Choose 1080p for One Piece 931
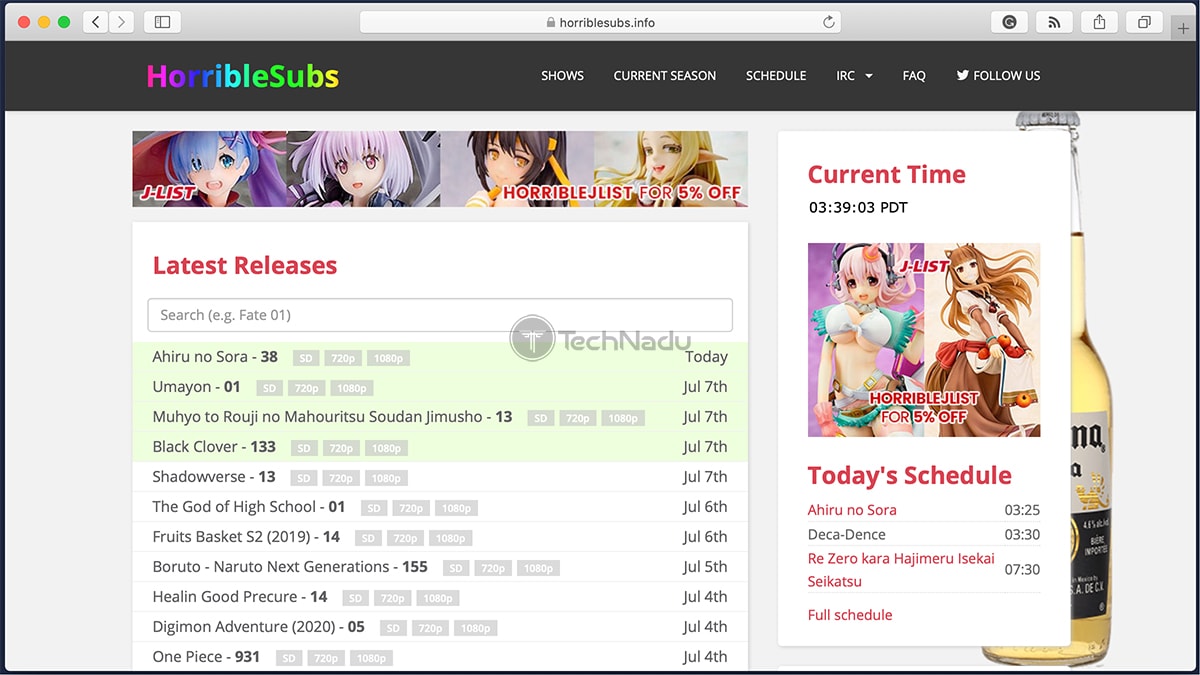Viewport: 1200px width, 675px height. pos(371,658)
